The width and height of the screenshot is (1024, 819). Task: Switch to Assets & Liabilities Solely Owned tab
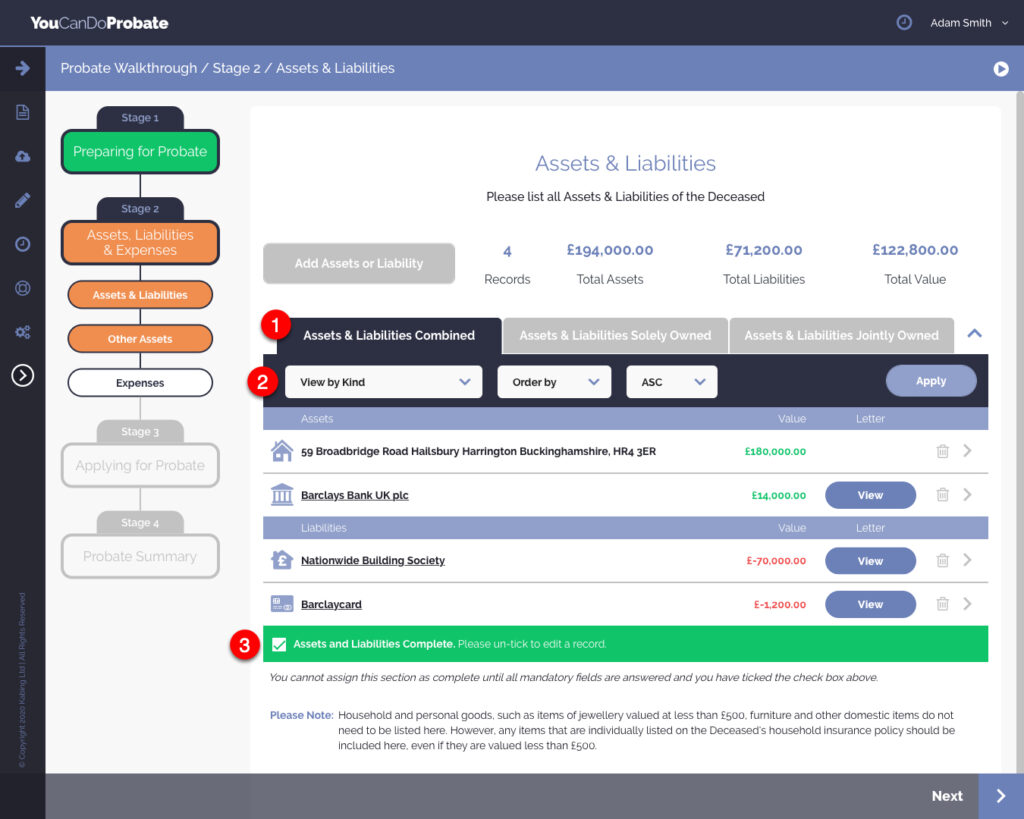pos(615,336)
